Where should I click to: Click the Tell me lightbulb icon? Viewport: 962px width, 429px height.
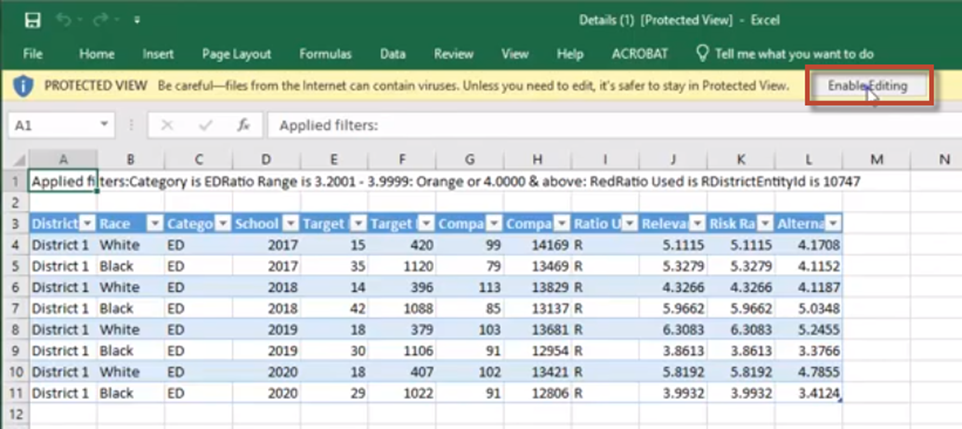tap(702, 53)
